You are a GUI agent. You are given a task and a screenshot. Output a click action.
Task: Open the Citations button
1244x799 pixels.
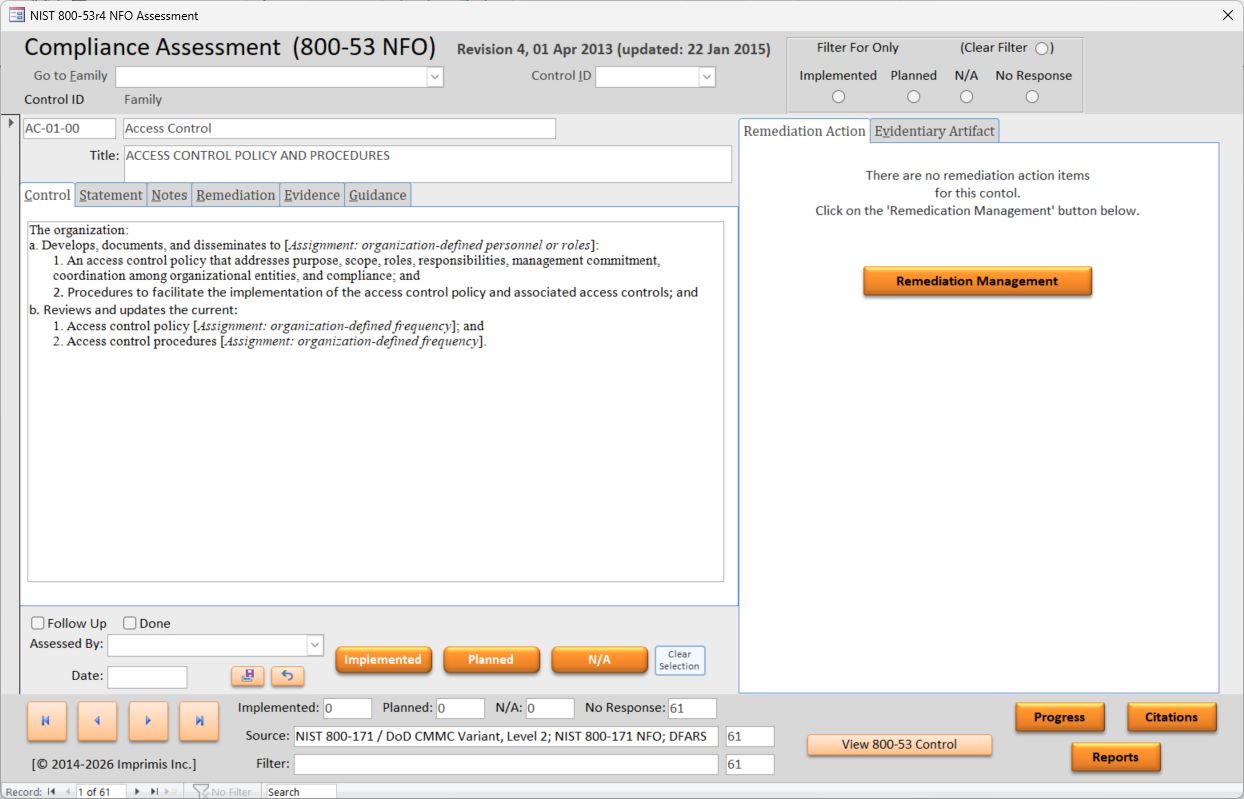point(1172,717)
